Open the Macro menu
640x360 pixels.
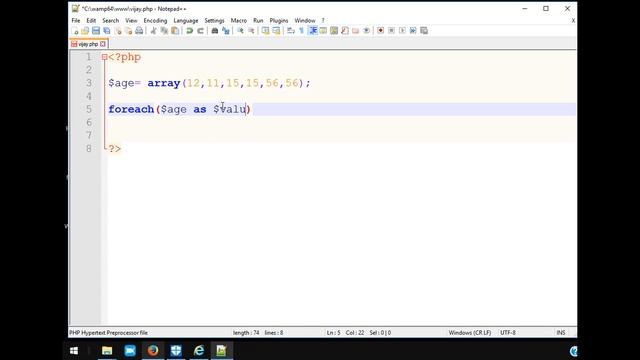point(239,20)
